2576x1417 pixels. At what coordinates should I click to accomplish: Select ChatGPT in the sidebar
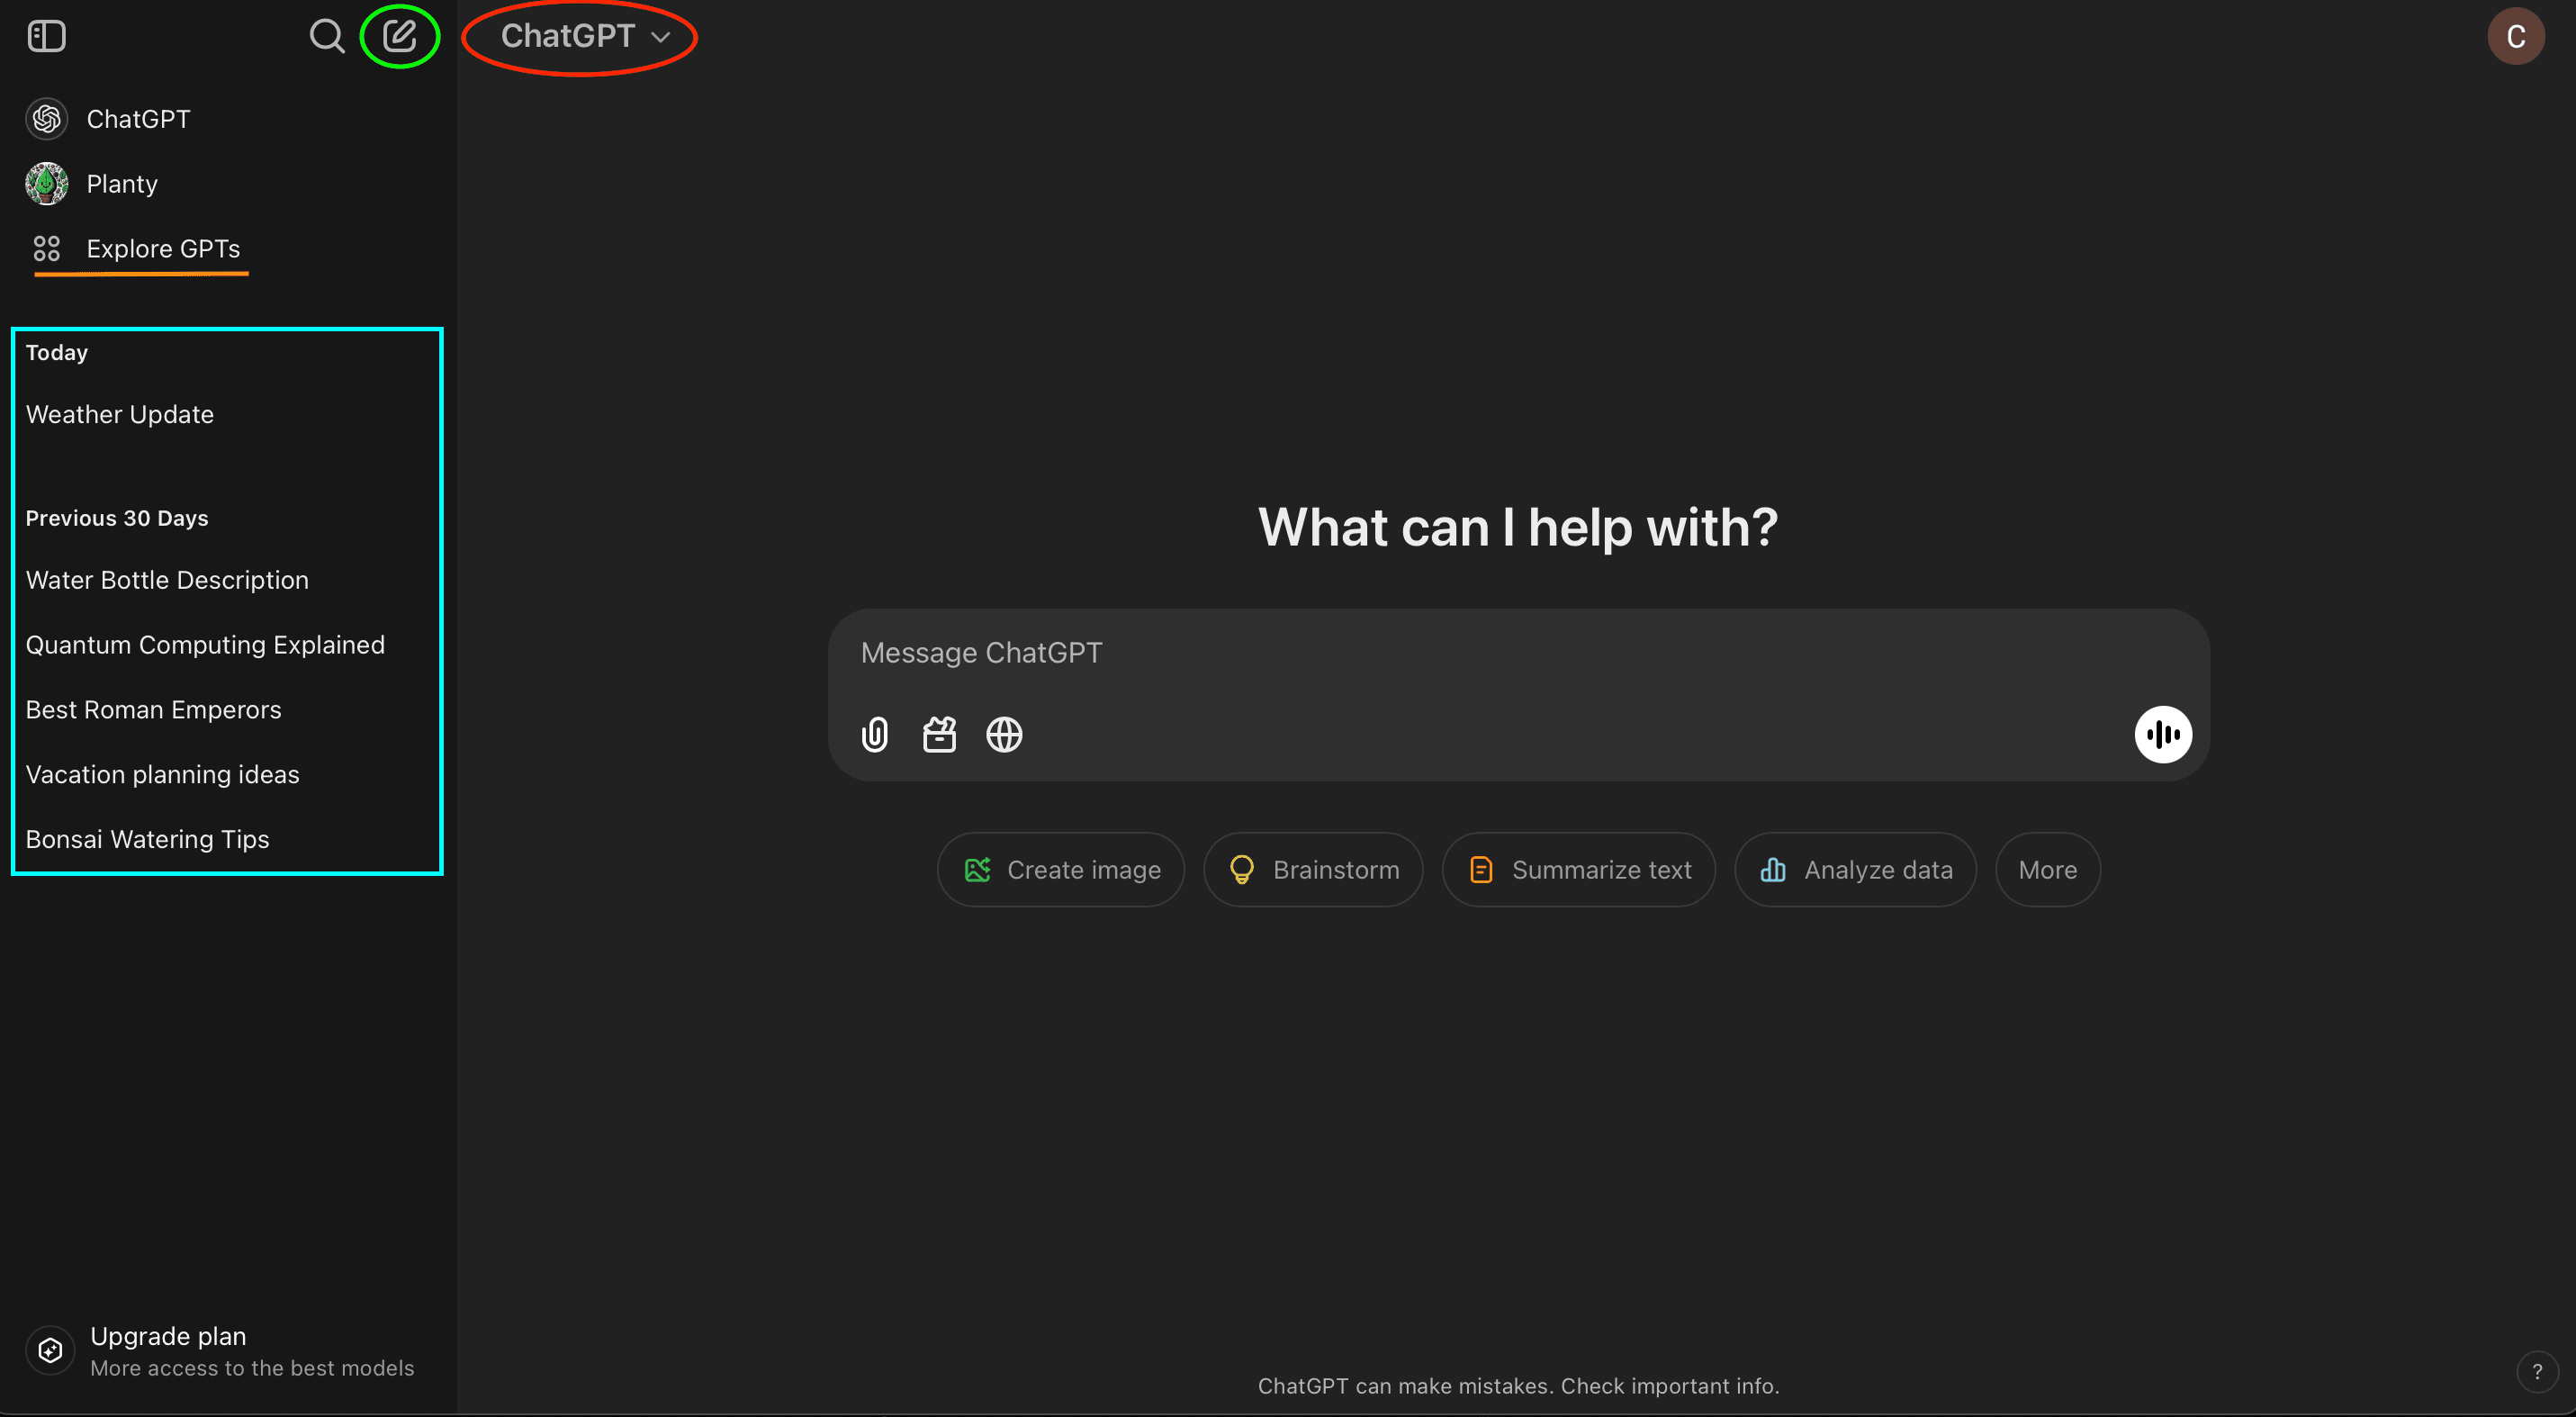click(x=137, y=119)
